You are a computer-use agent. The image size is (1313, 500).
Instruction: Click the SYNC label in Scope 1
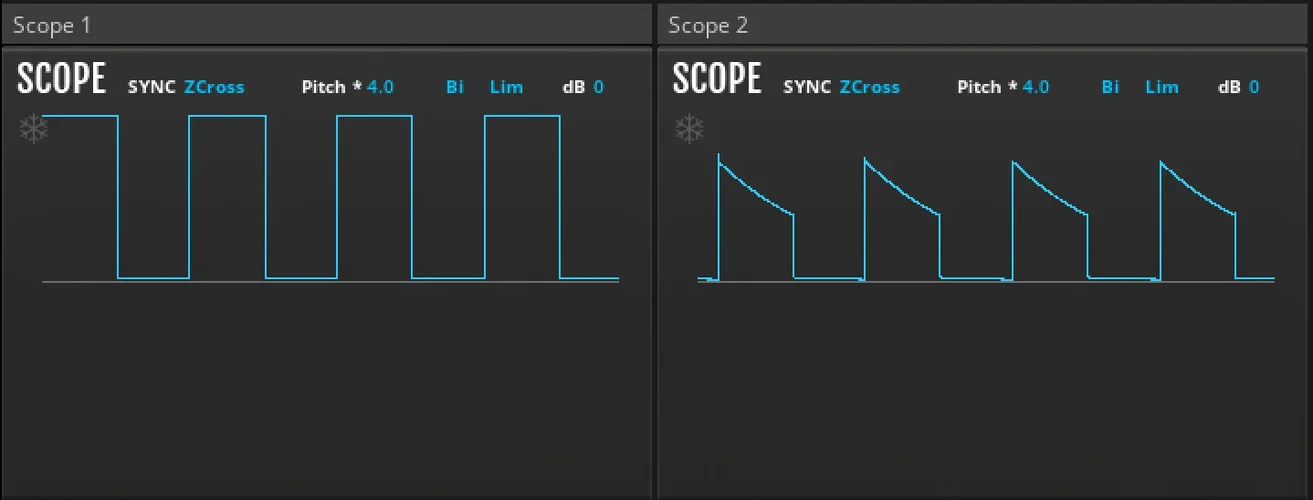pyautogui.click(x=153, y=87)
